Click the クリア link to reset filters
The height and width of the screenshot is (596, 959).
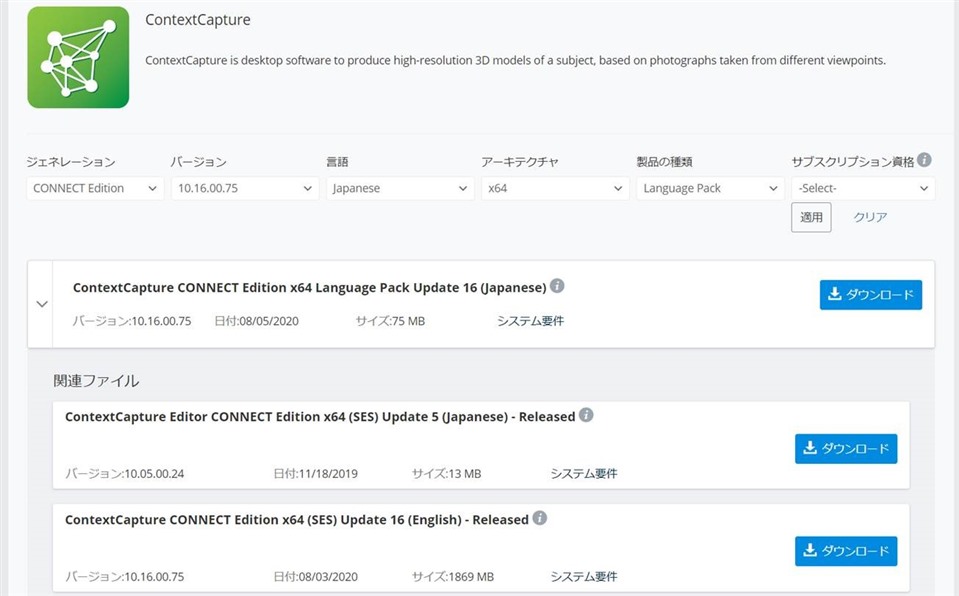[x=869, y=217]
